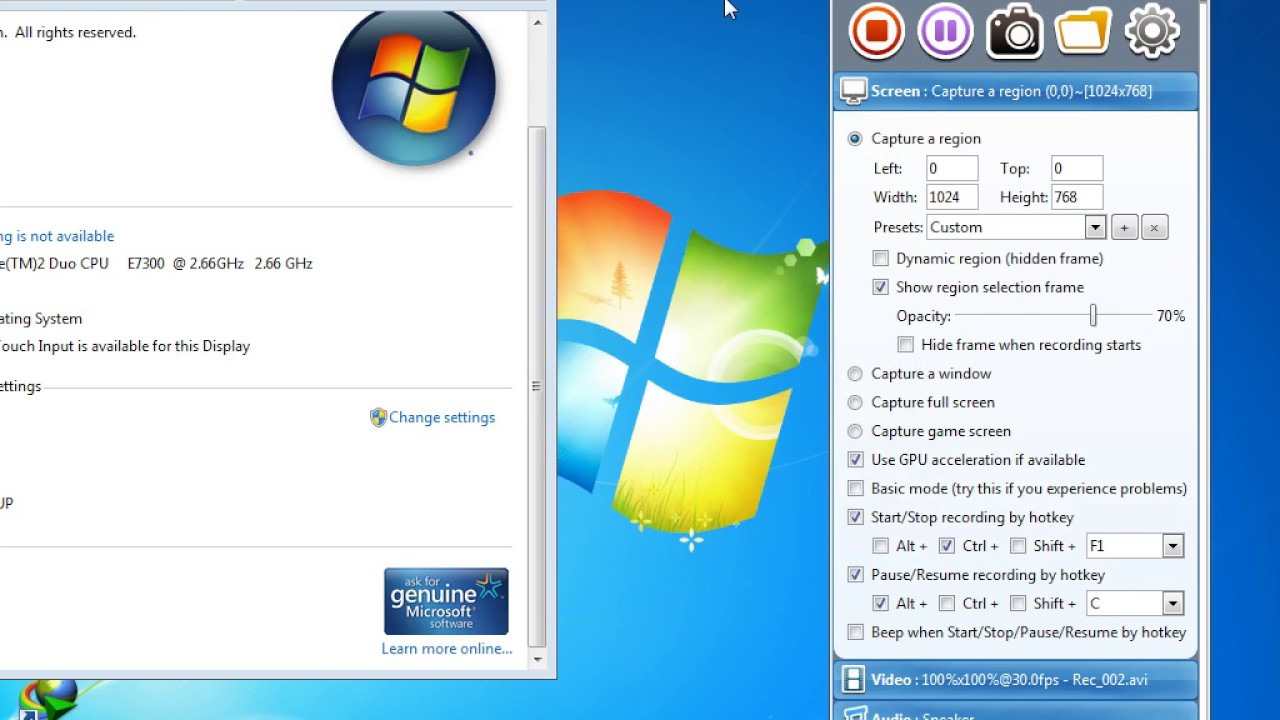Screen dimensions: 1280x720
Task: Expand the Audio section header
Action: 1015,713
